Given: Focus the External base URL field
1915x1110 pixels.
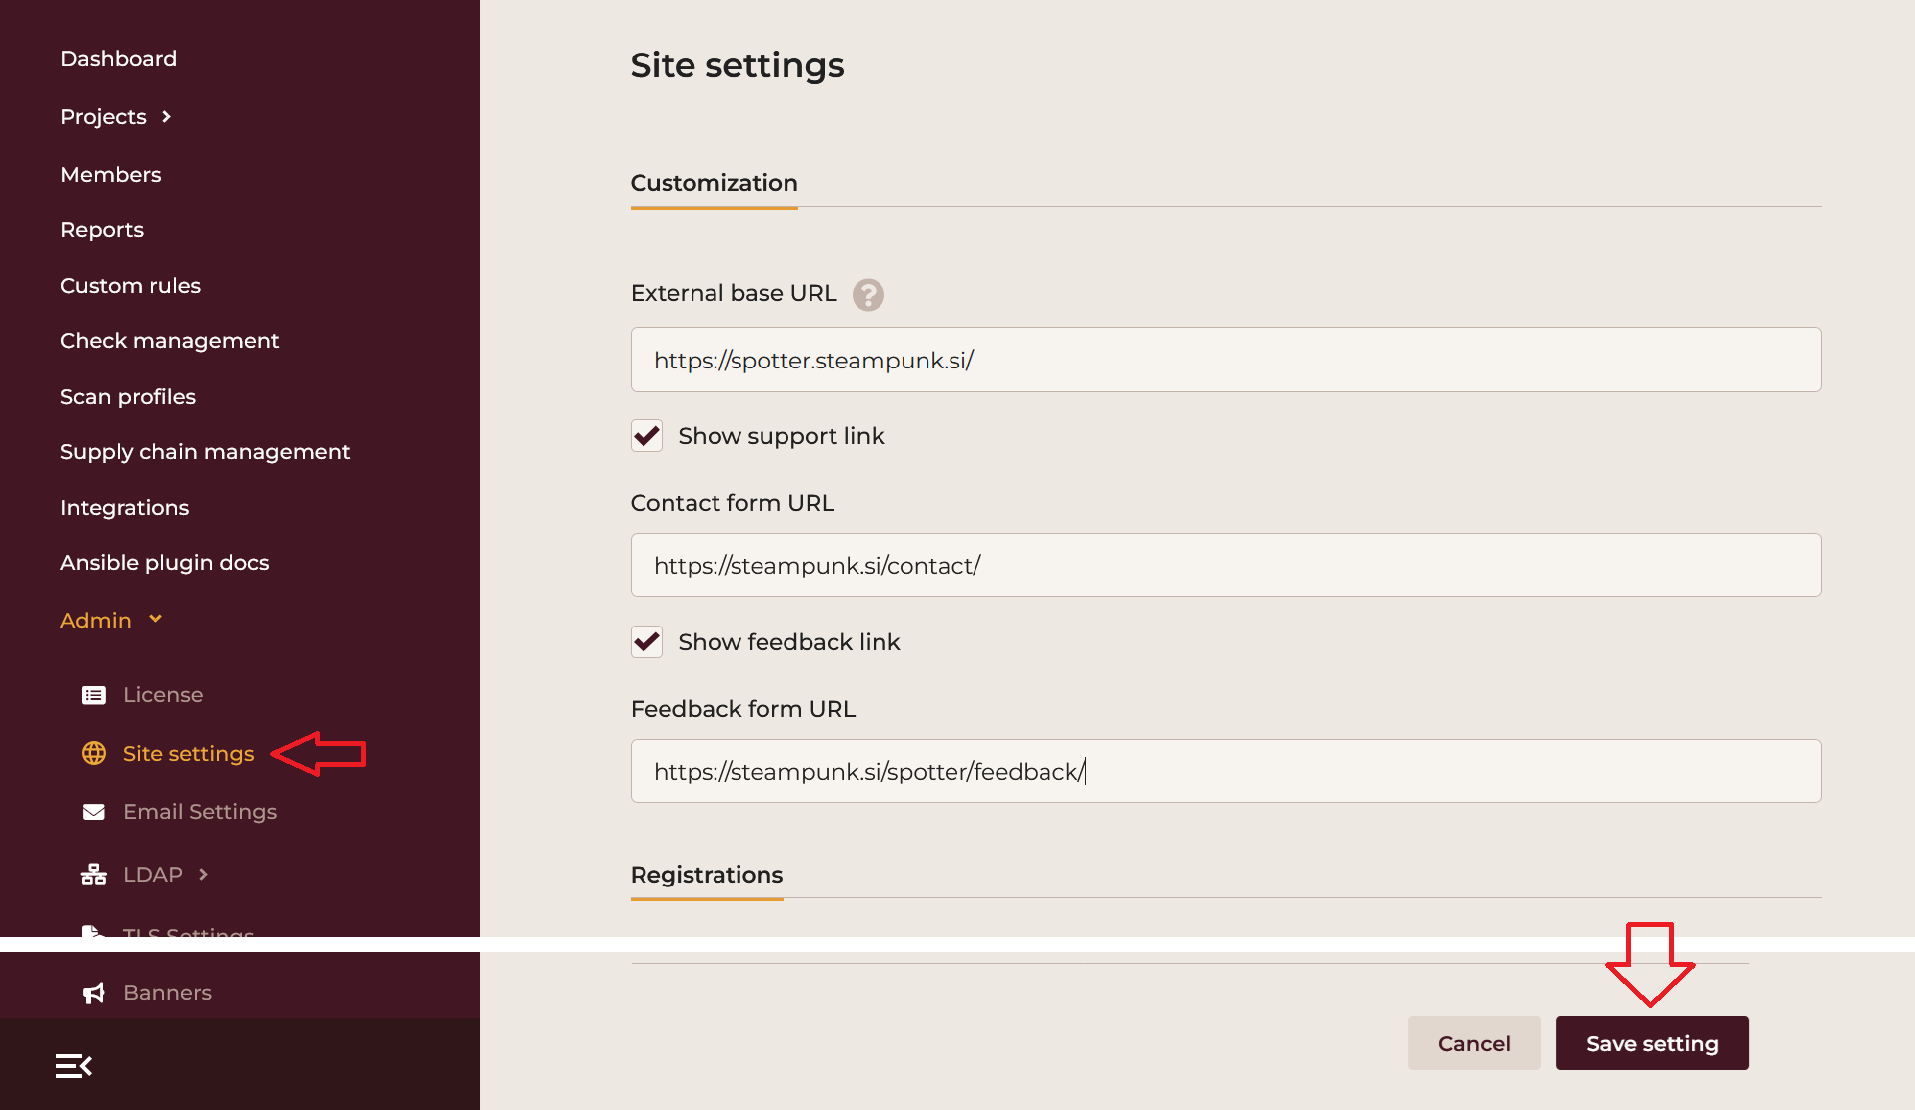Looking at the screenshot, I should [x=1225, y=360].
